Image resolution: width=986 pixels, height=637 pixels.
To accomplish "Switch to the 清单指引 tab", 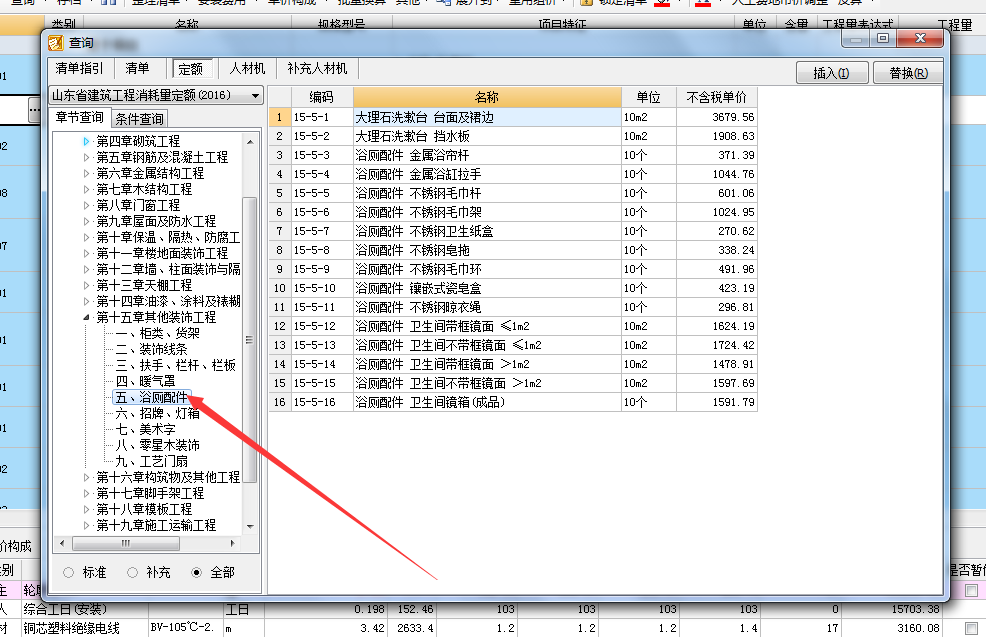I will 79,68.
